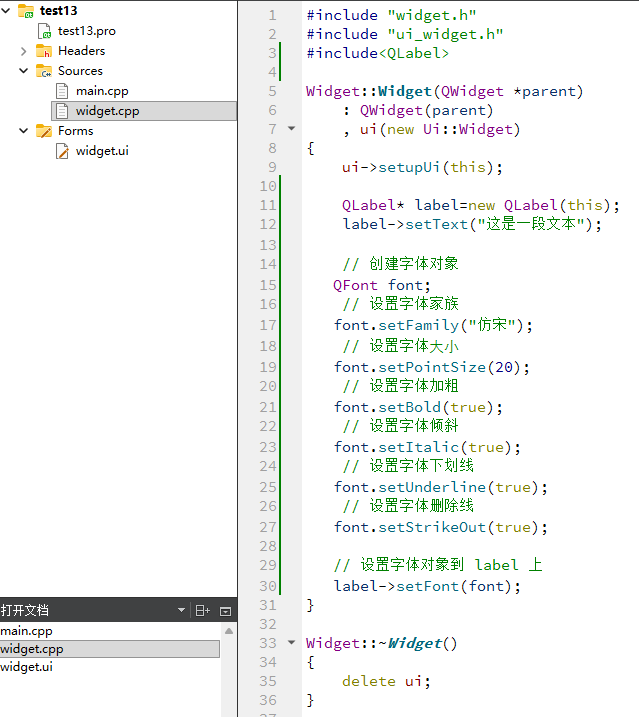Click the 打开文档 panel title
This screenshot has height=717, width=639.
[x=25, y=610]
